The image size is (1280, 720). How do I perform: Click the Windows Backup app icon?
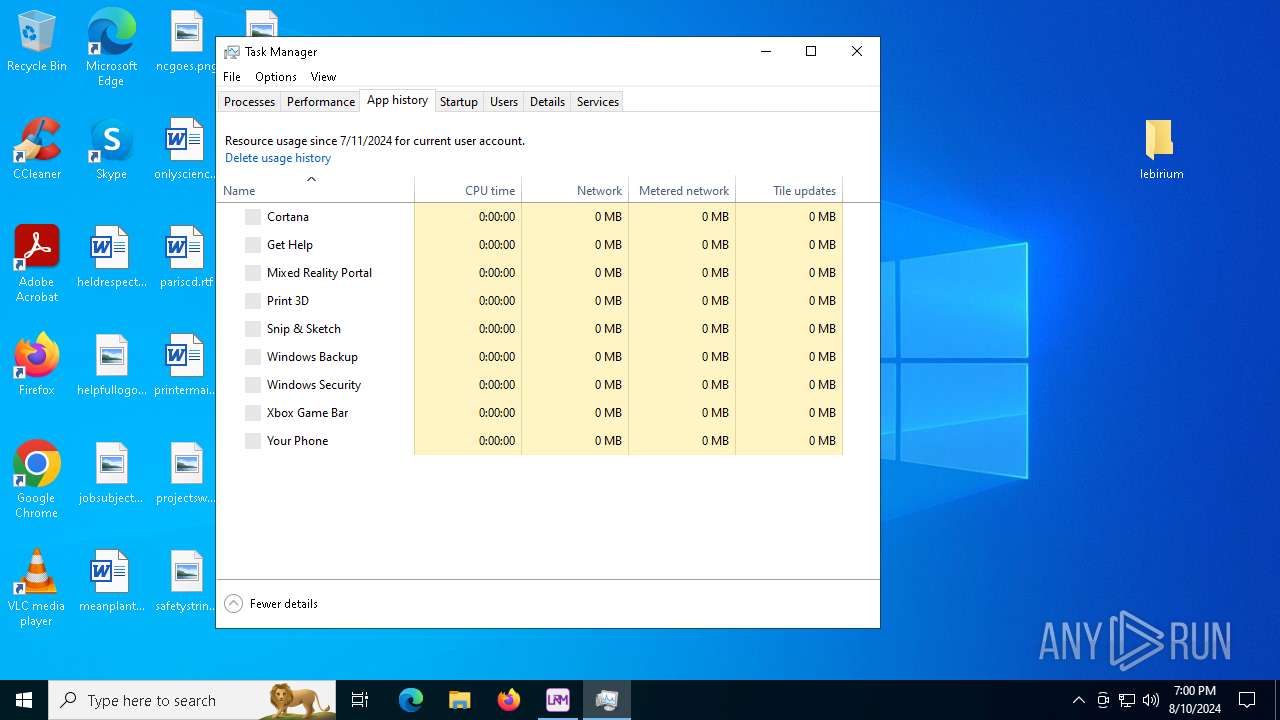pos(253,357)
